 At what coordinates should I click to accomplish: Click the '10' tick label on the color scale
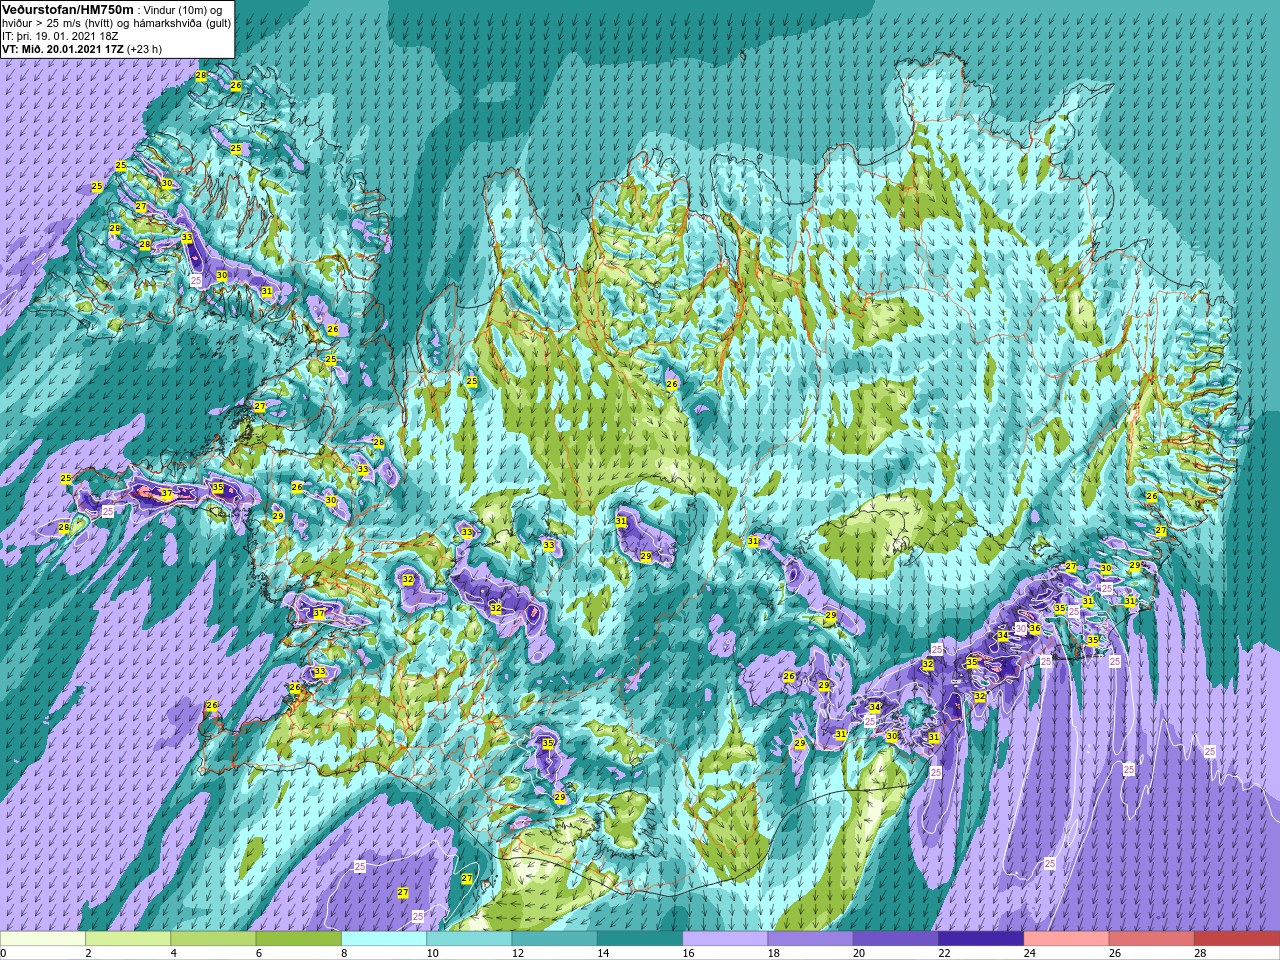click(x=432, y=953)
